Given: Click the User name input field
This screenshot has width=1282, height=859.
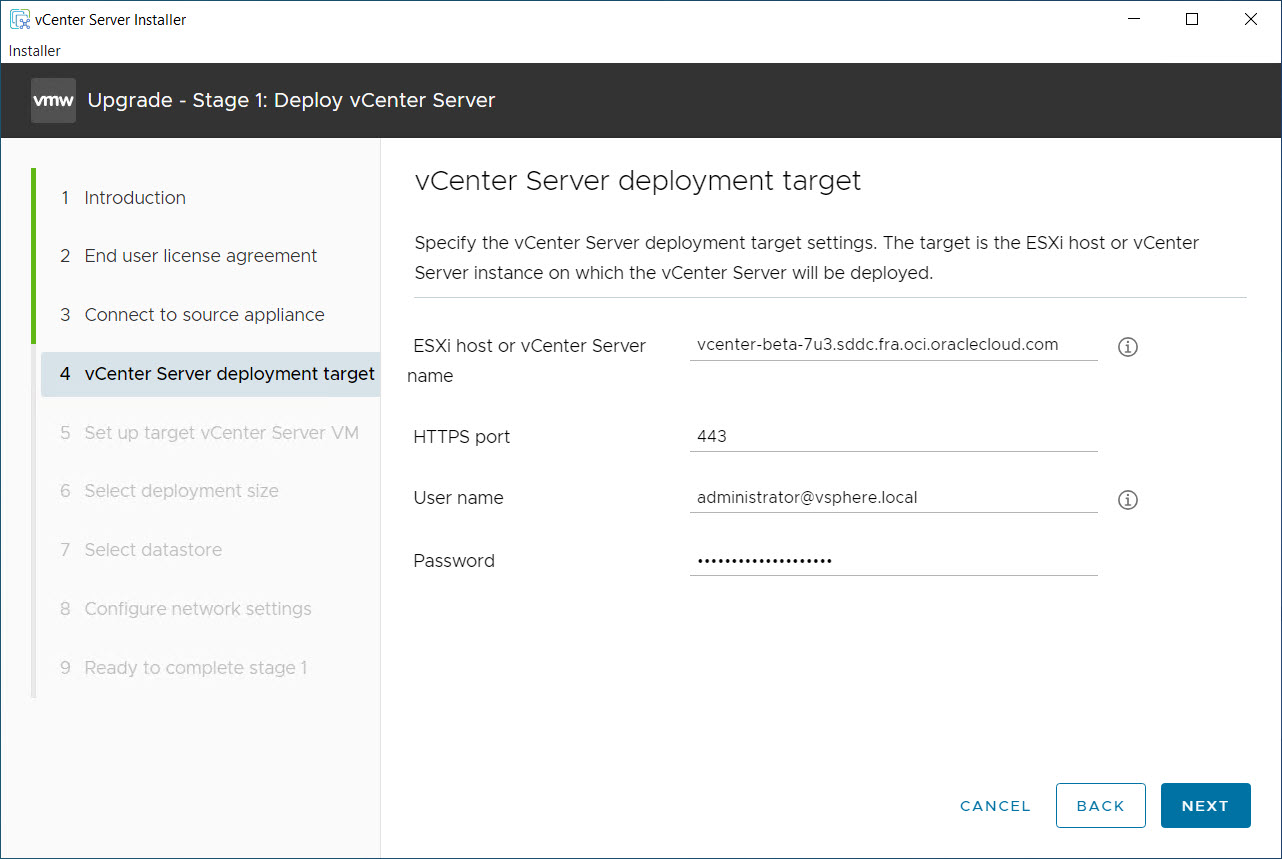Looking at the screenshot, I should tap(893, 498).
